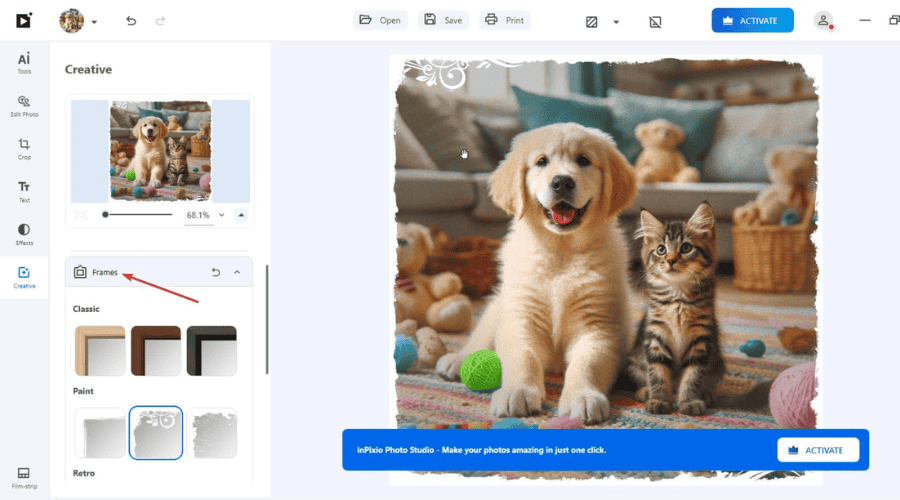Collapse the preview with the up arrow
The height and width of the screenshot is (500, 900).
click(241, 215)
